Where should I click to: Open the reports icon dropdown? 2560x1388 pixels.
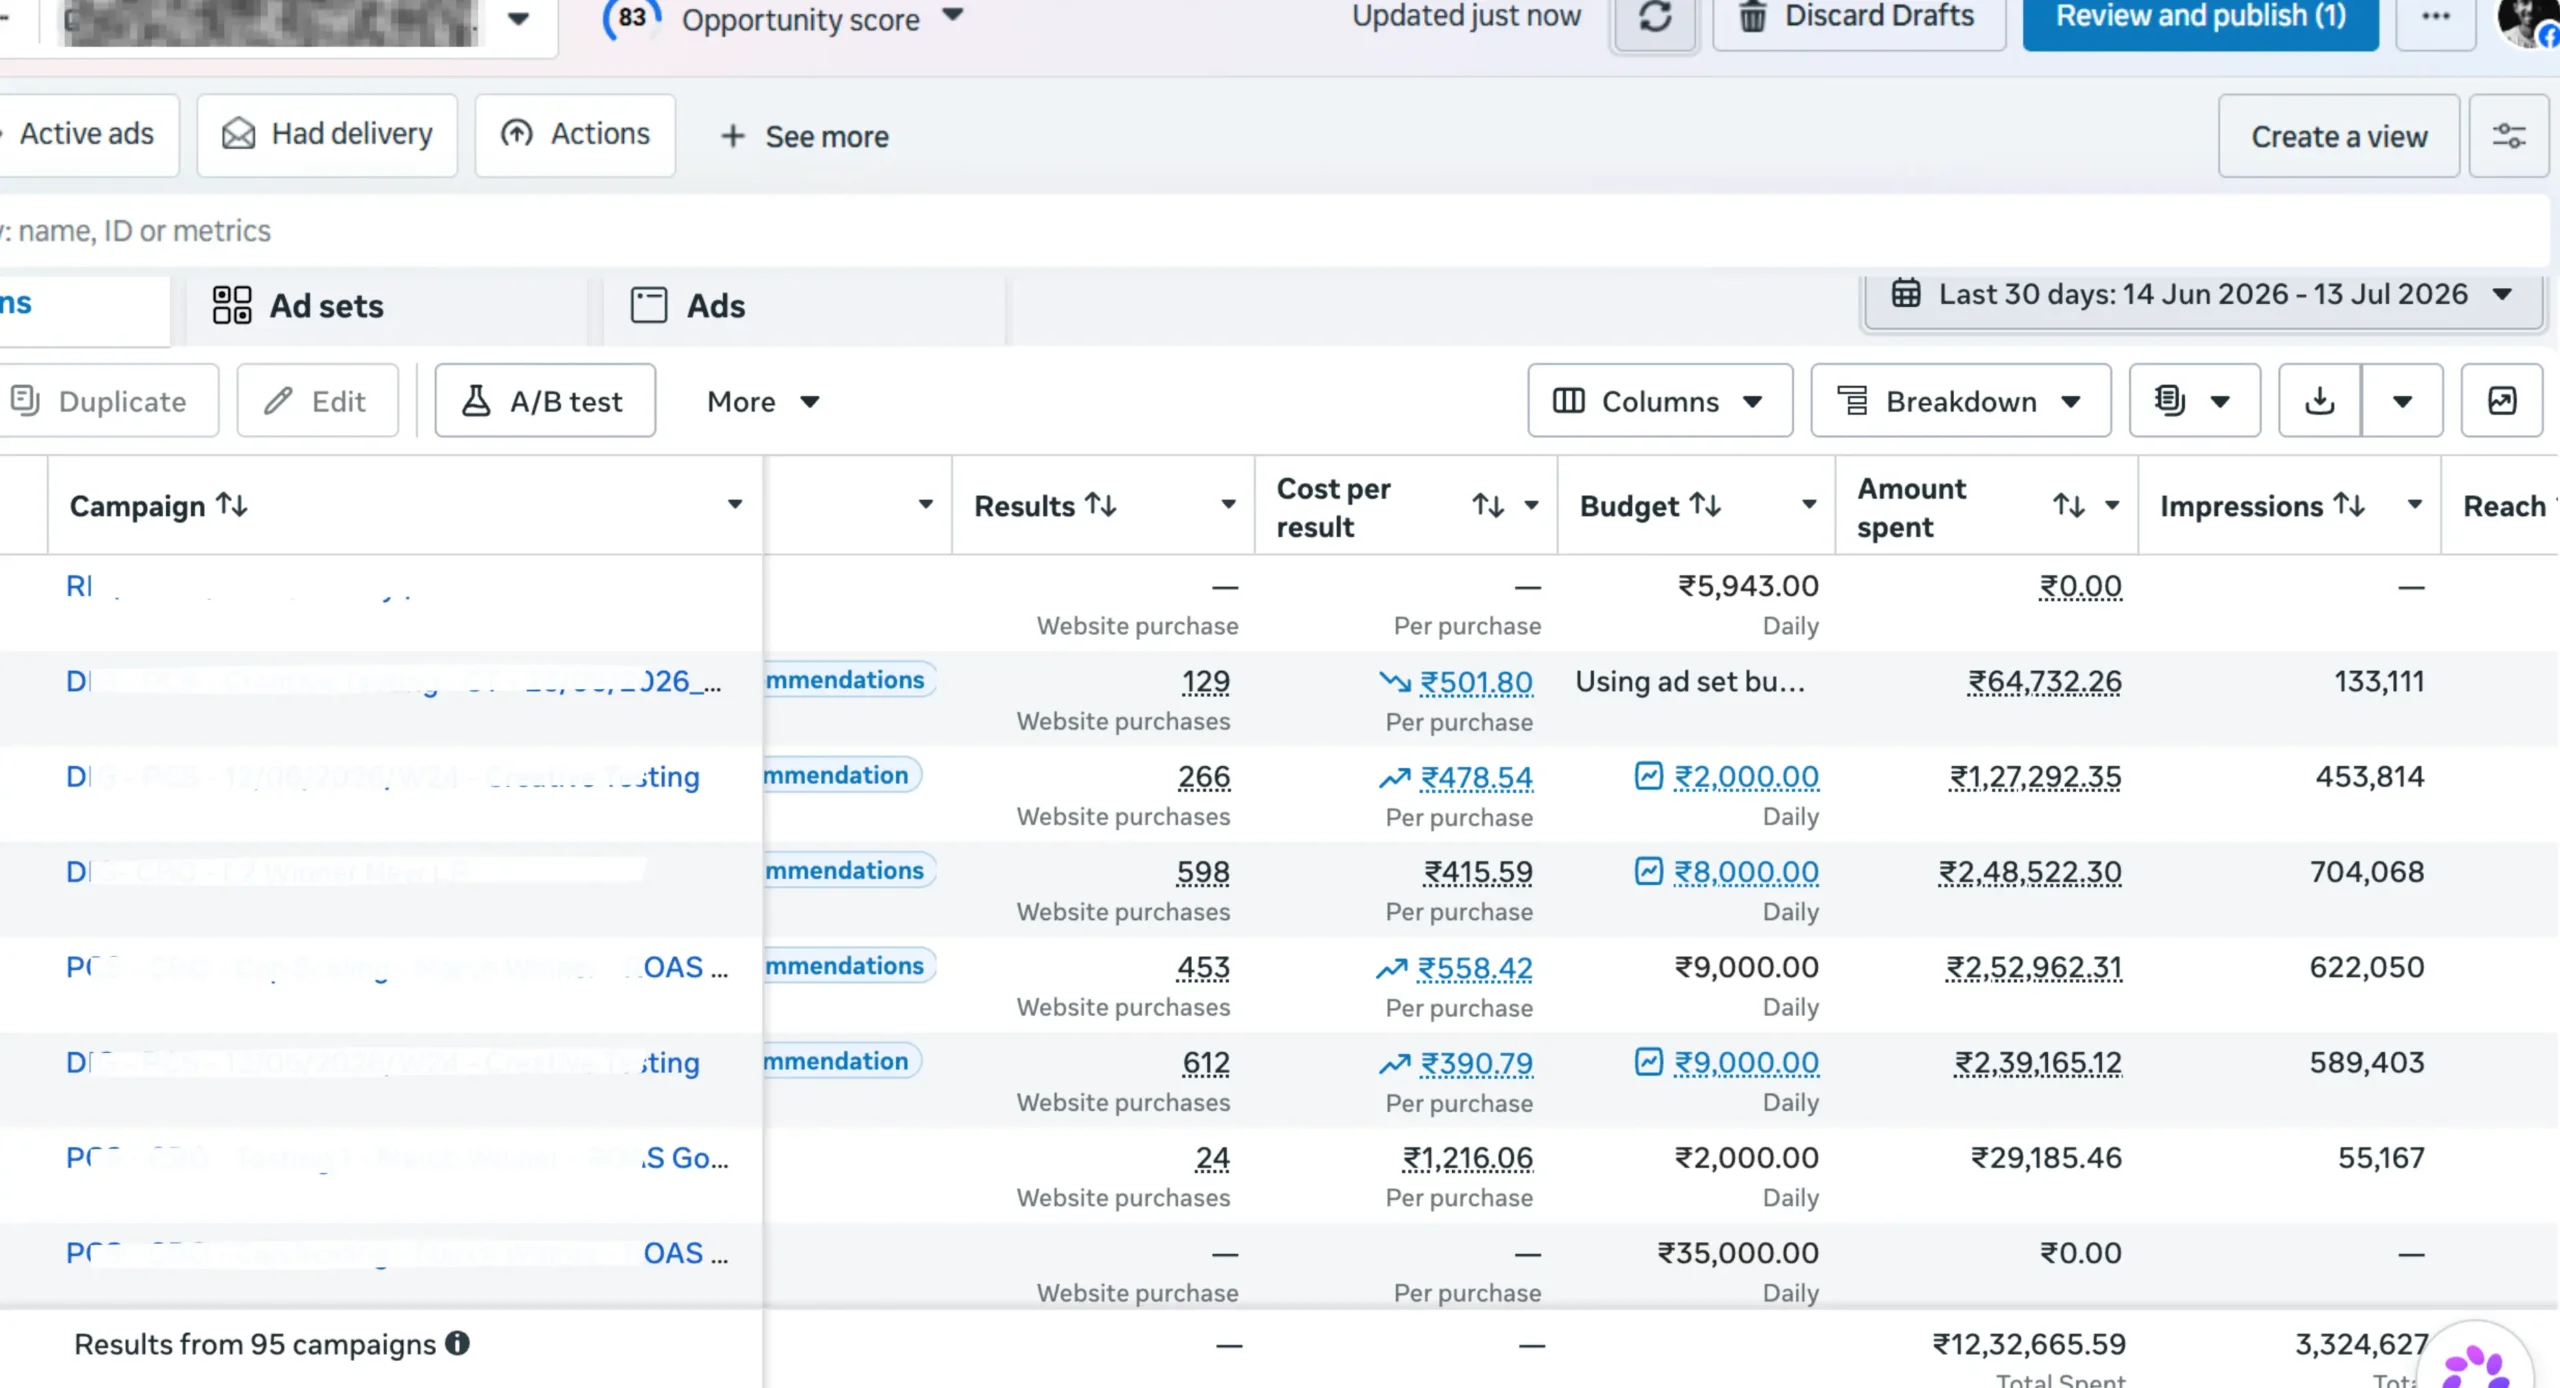click(2195, 401)
